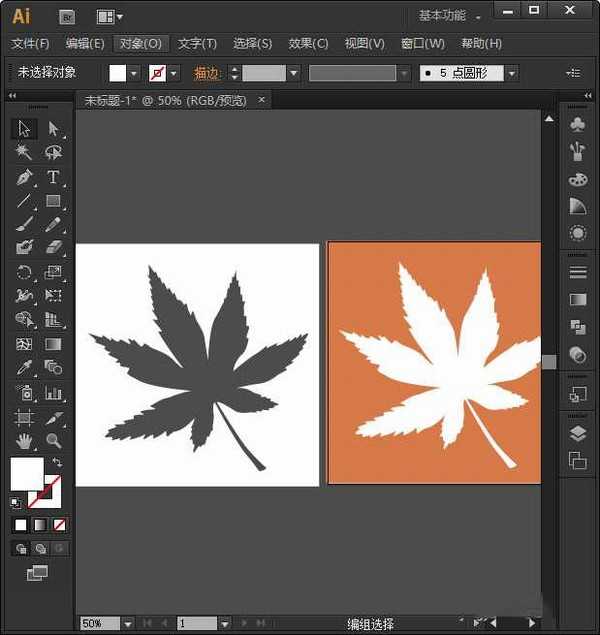The width and height of the screenshot is (600, 635).
Task: Open the Color palette panel icon
Action: click(577, 179)
